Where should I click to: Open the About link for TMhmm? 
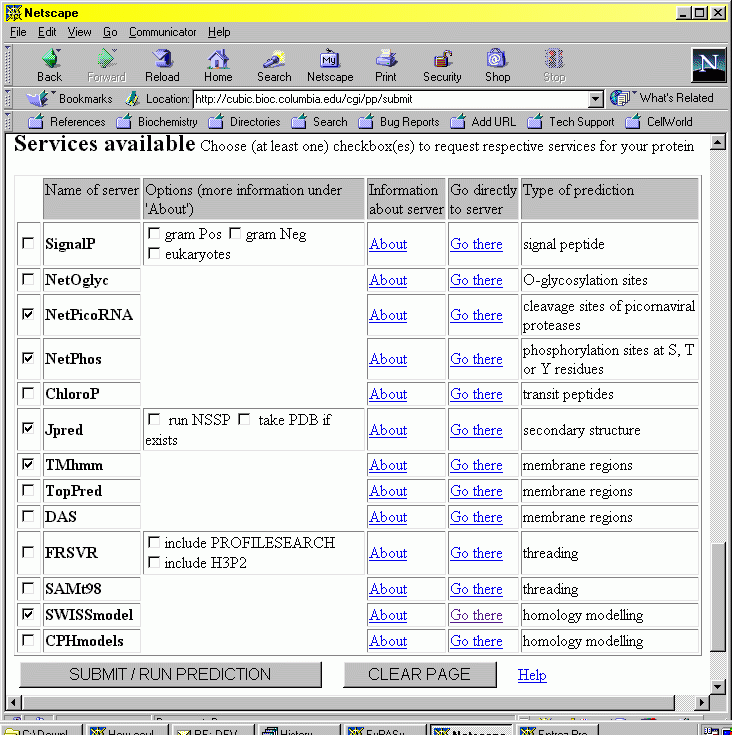[388, 465]
